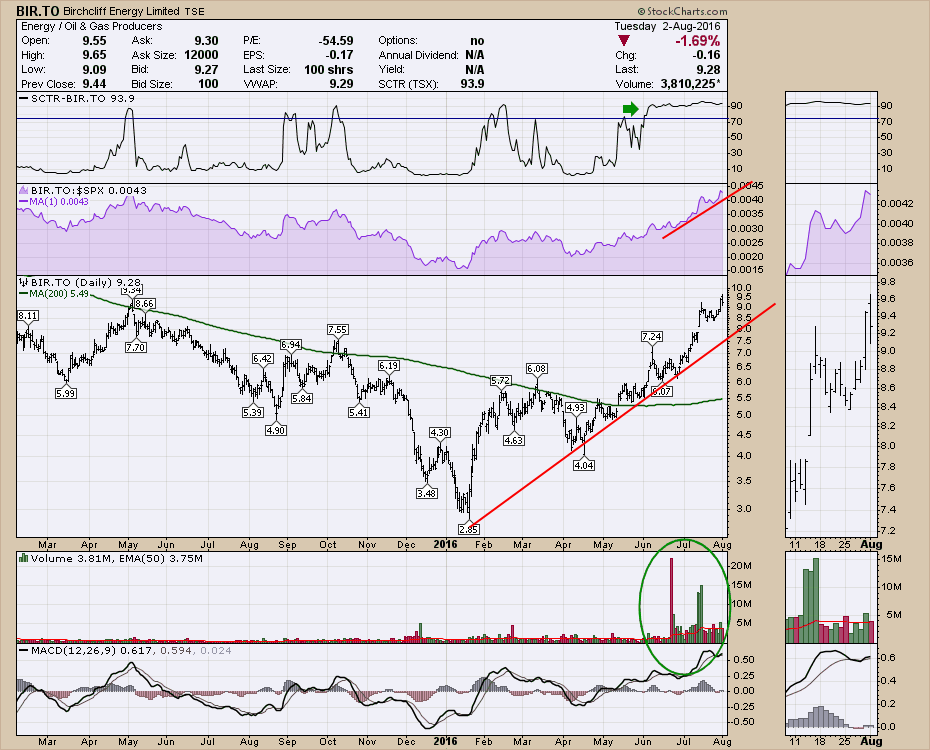Select the 'Energy / Oil & Gas Producers' sector text
The width and height of the screenshot is (930, 750).
pos(91,26)
